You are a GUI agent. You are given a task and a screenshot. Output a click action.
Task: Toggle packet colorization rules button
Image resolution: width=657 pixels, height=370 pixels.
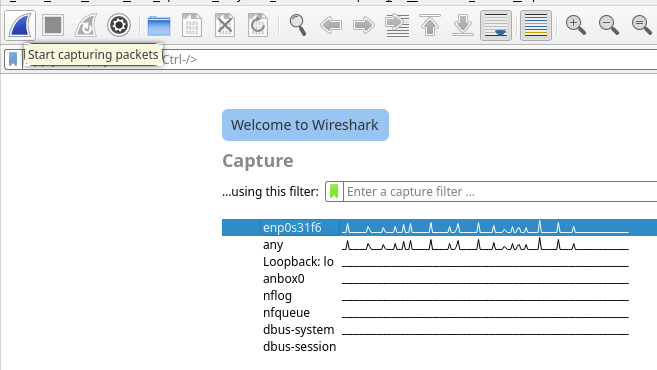(x=536, y=25)
